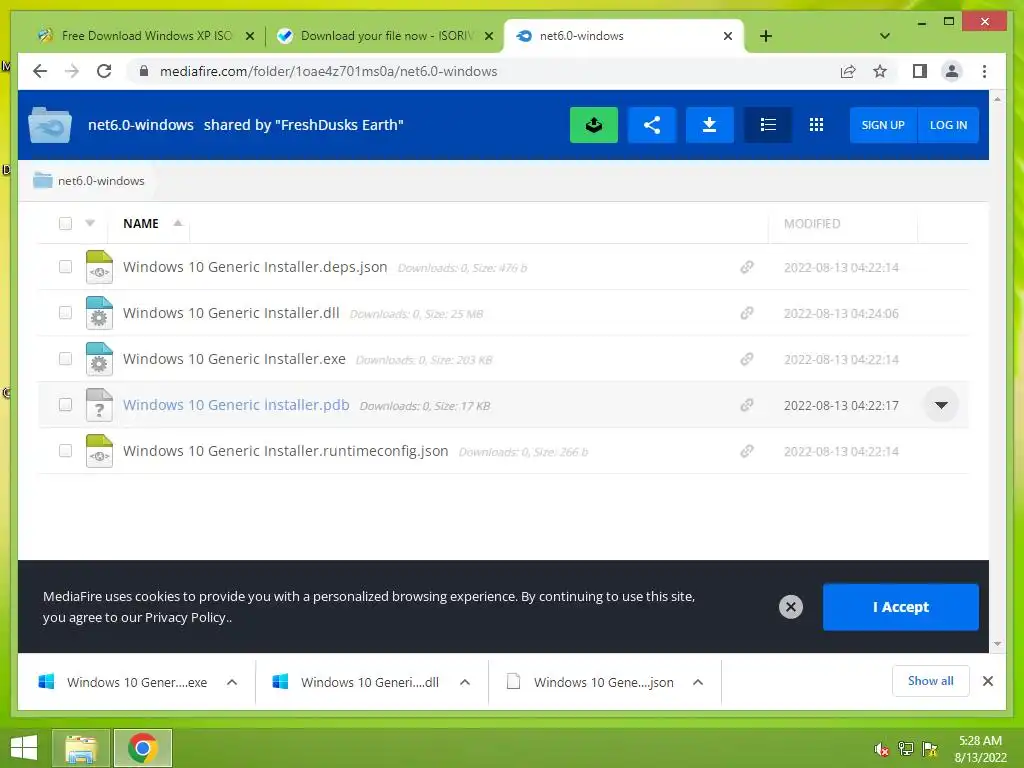This screenshot has height=768, width=1024.
Task: Copy link for Installer.pdb file
Action: click(747, 406)
